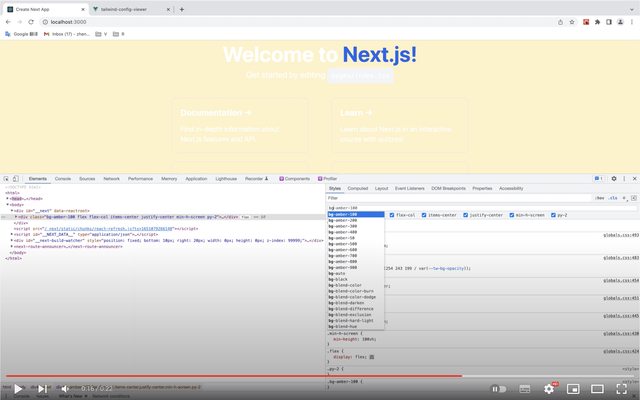Image resolution: width=640 pixels, height=400 pixels.
Task: Toggle the .cls class editor button
Action: point(613,198)
